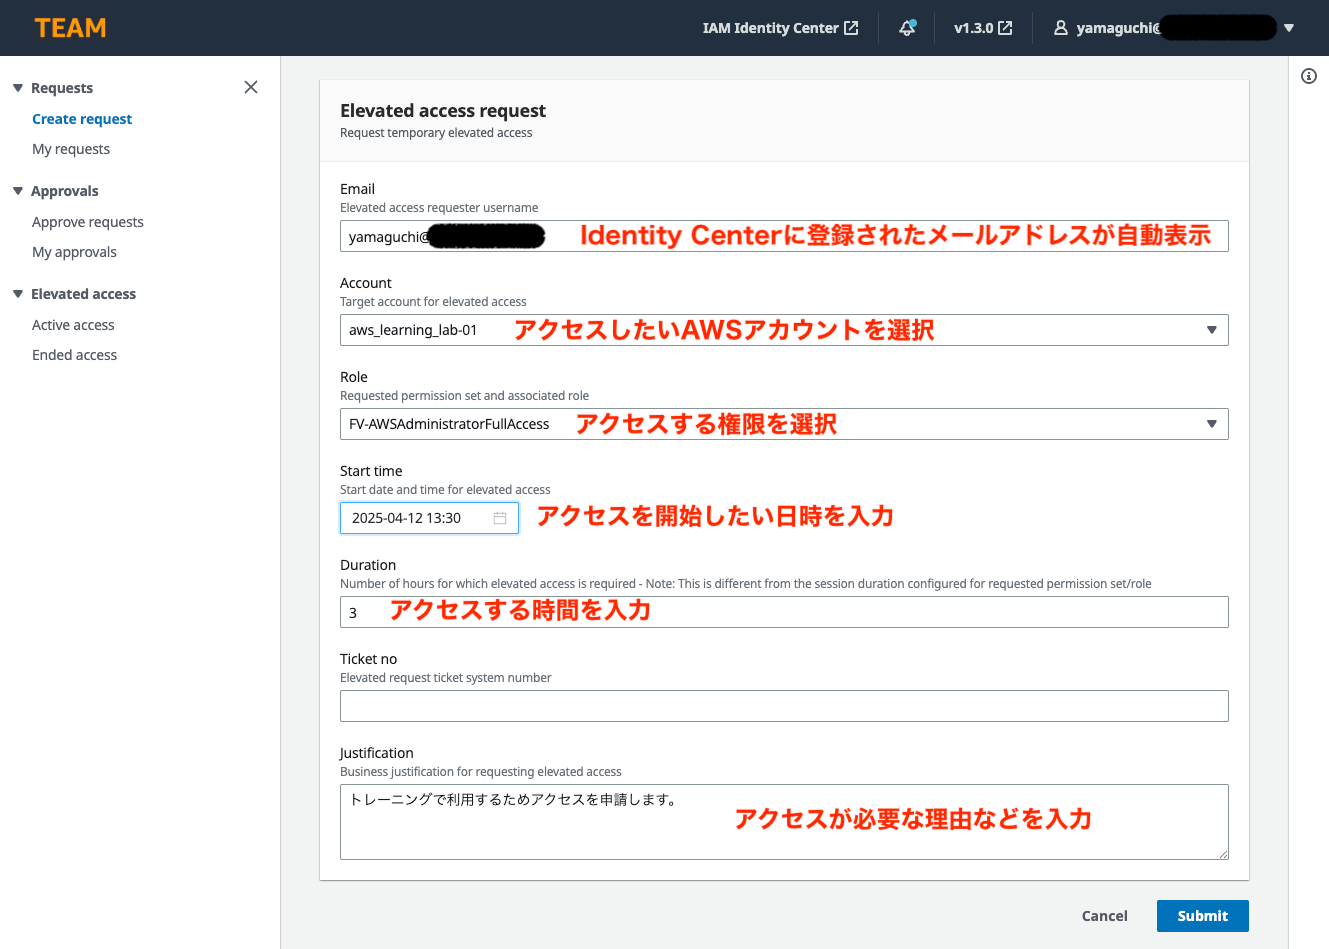Open the user account dropdown menu
1329x949 pixels.
1288,28
